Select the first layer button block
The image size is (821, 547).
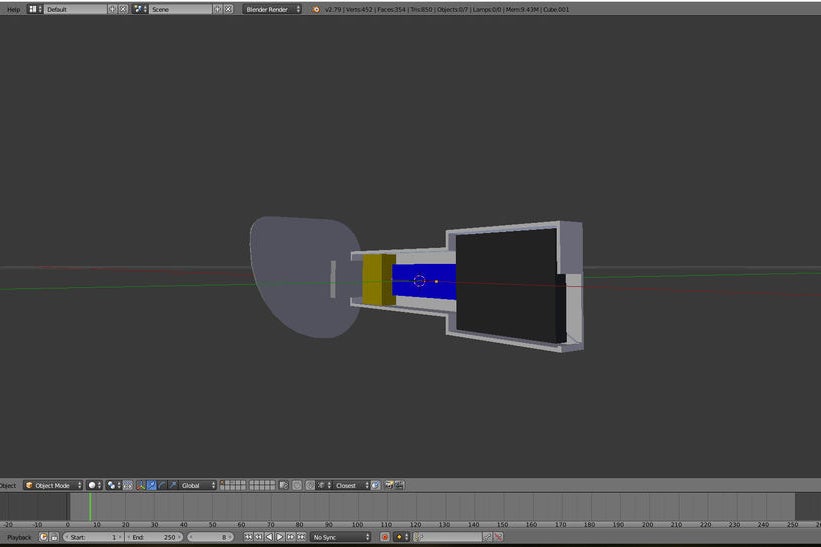click(x=233, y=485)
